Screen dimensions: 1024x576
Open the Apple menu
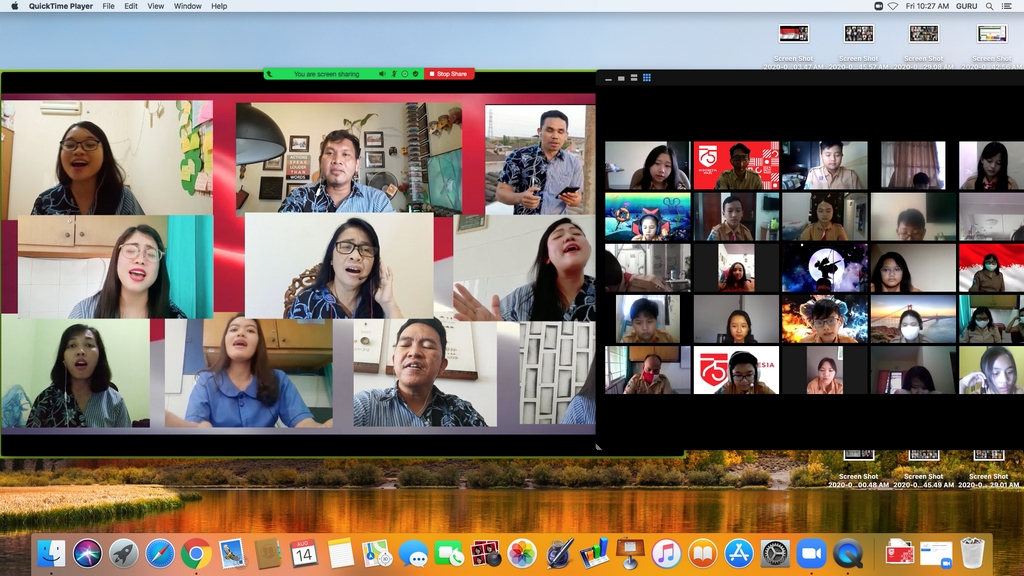pyautogui.click(x=13, y=6)
